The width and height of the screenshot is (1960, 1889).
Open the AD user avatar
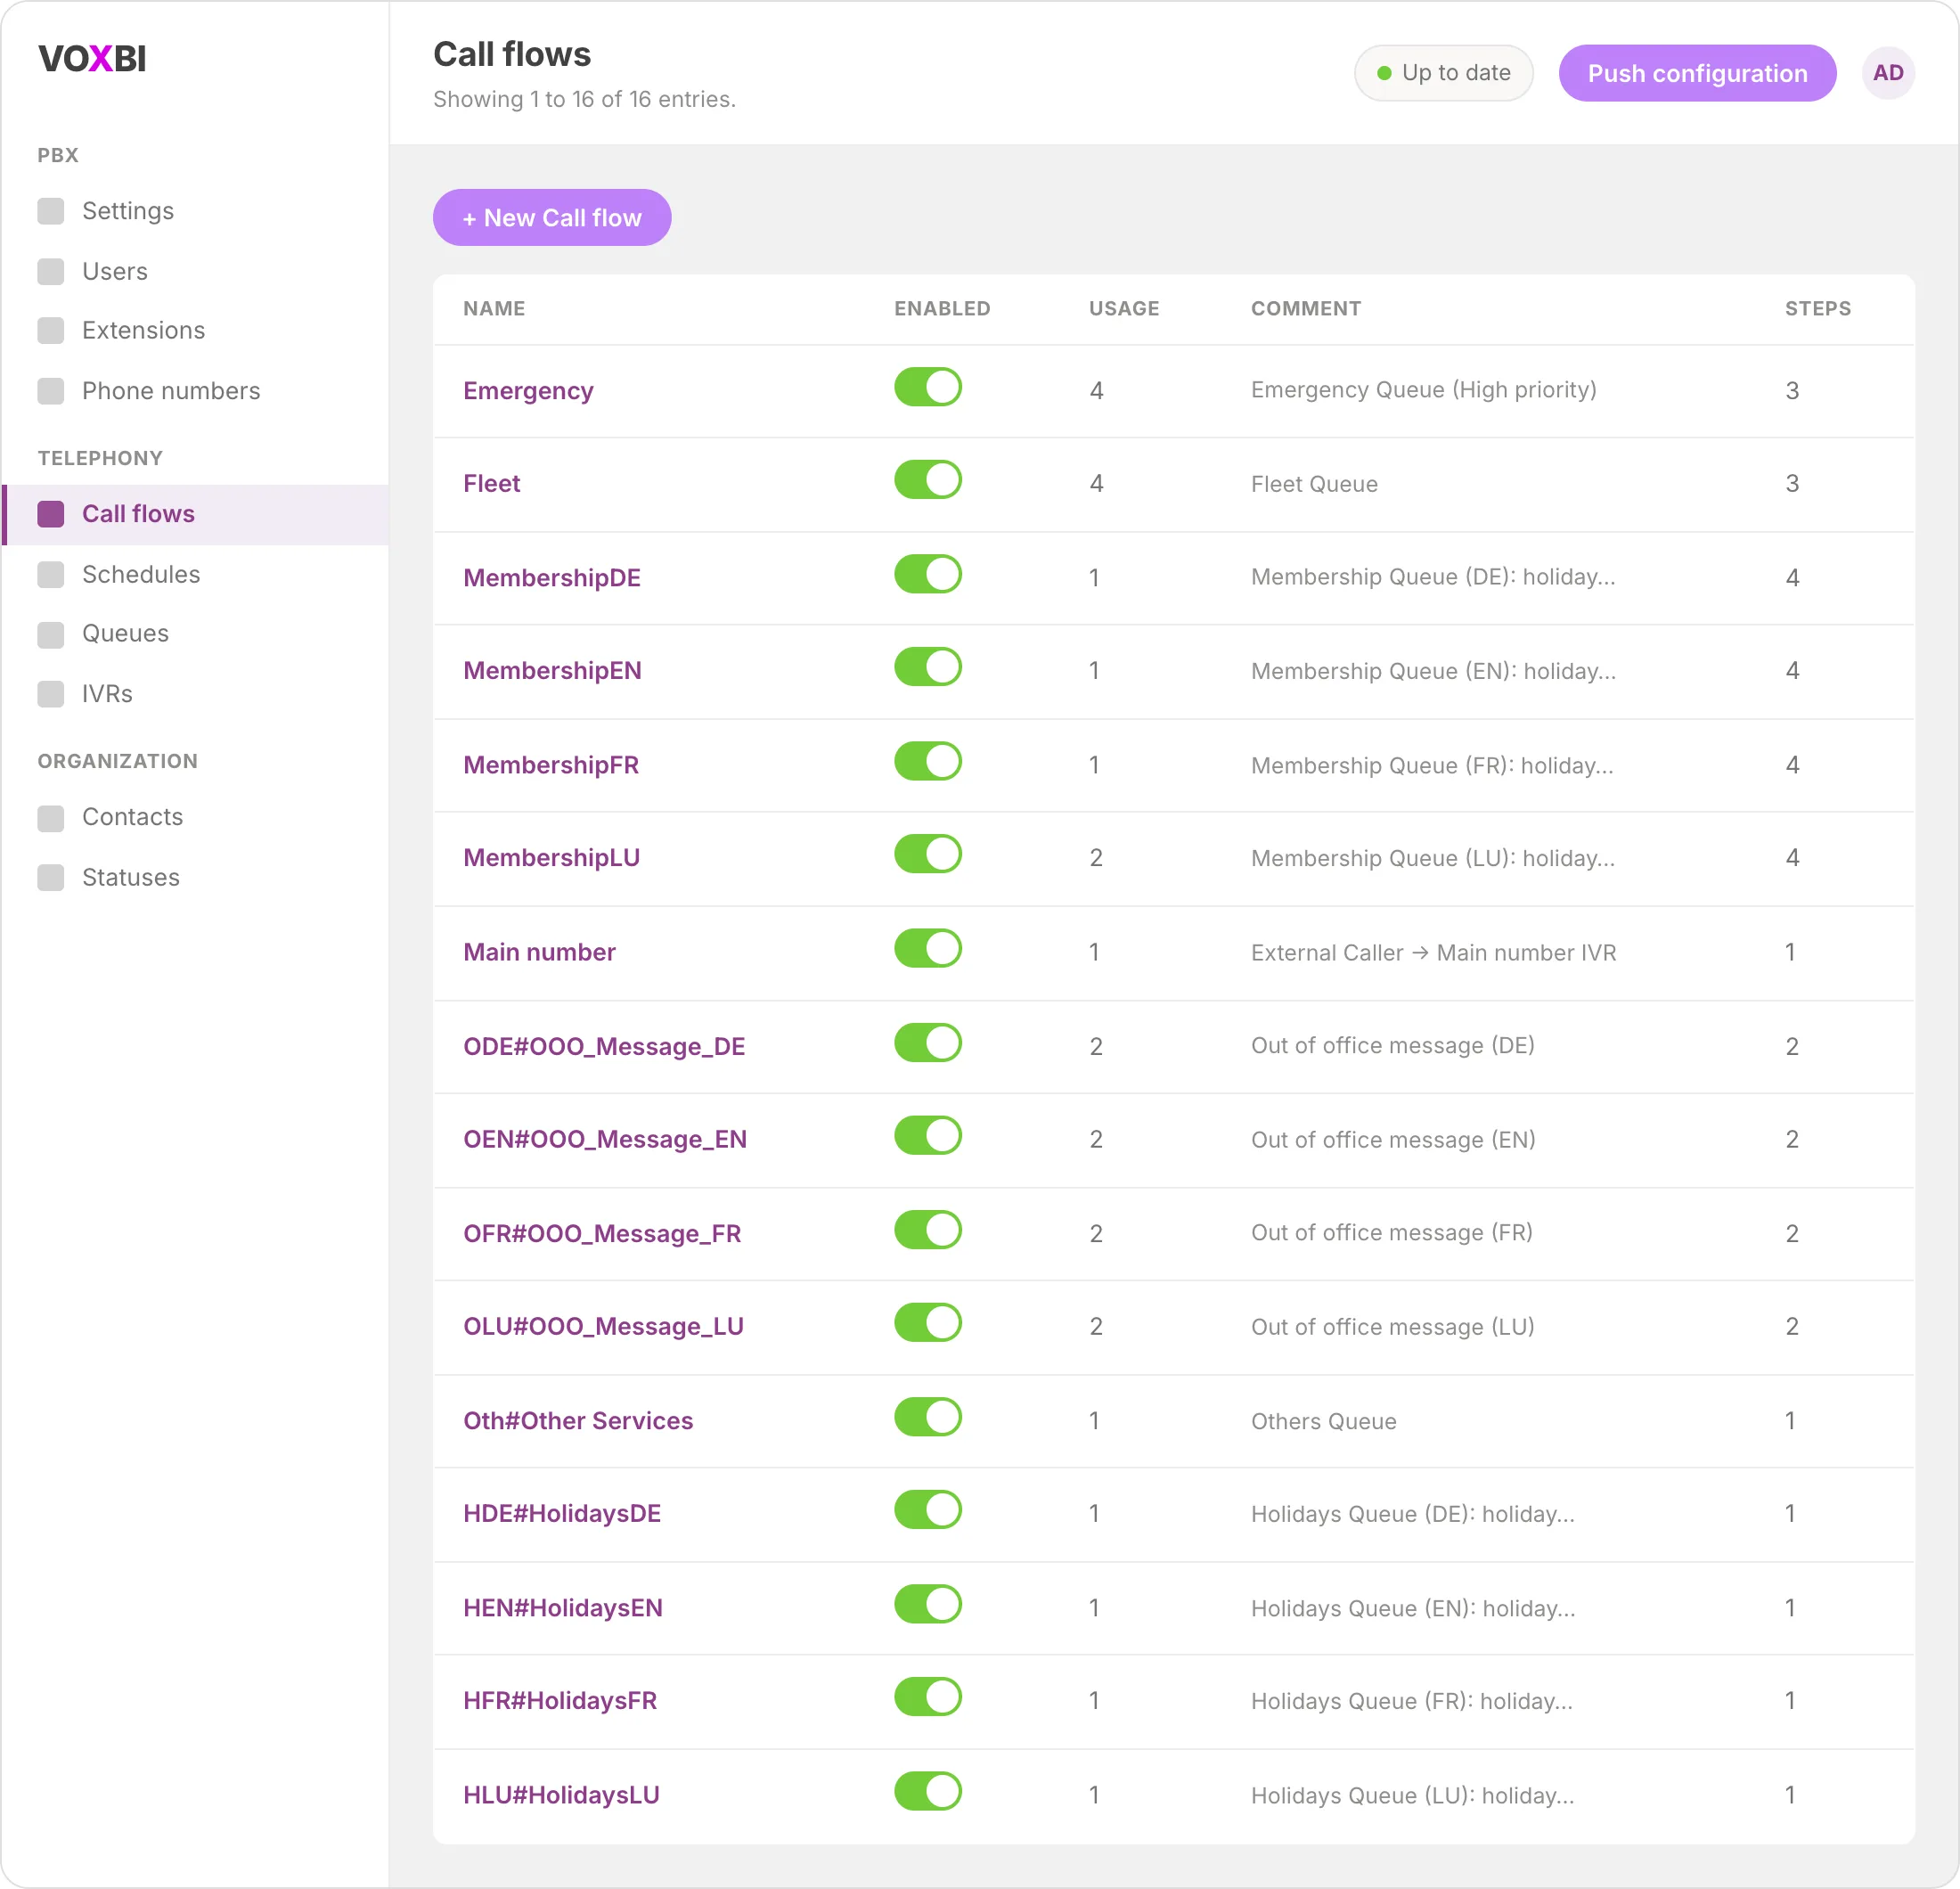(x=1888, y=73)
